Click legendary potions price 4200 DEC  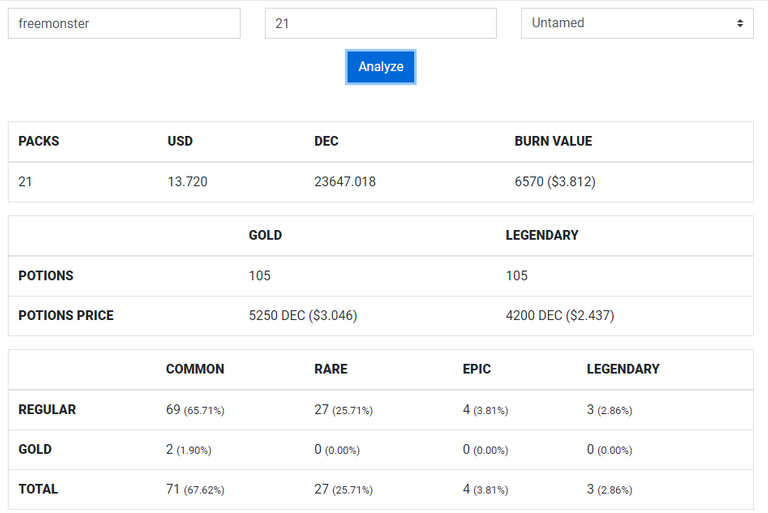pyautogui.click(x=560, y=315)
